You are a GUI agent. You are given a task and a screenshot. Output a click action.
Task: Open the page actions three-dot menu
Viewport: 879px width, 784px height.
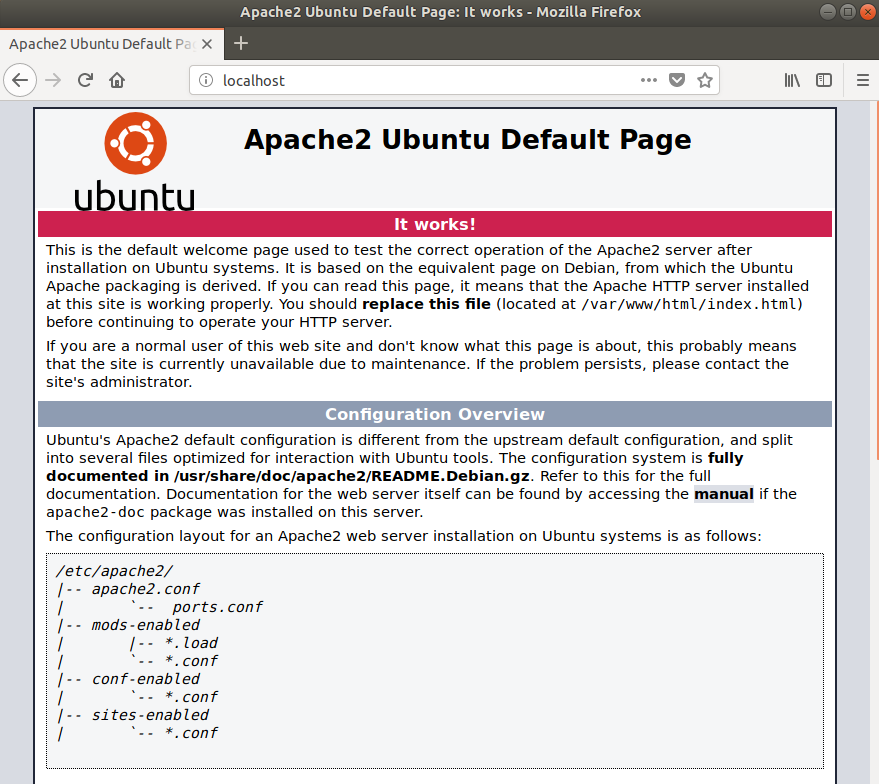pyautogui.click(x=649, y=80)
